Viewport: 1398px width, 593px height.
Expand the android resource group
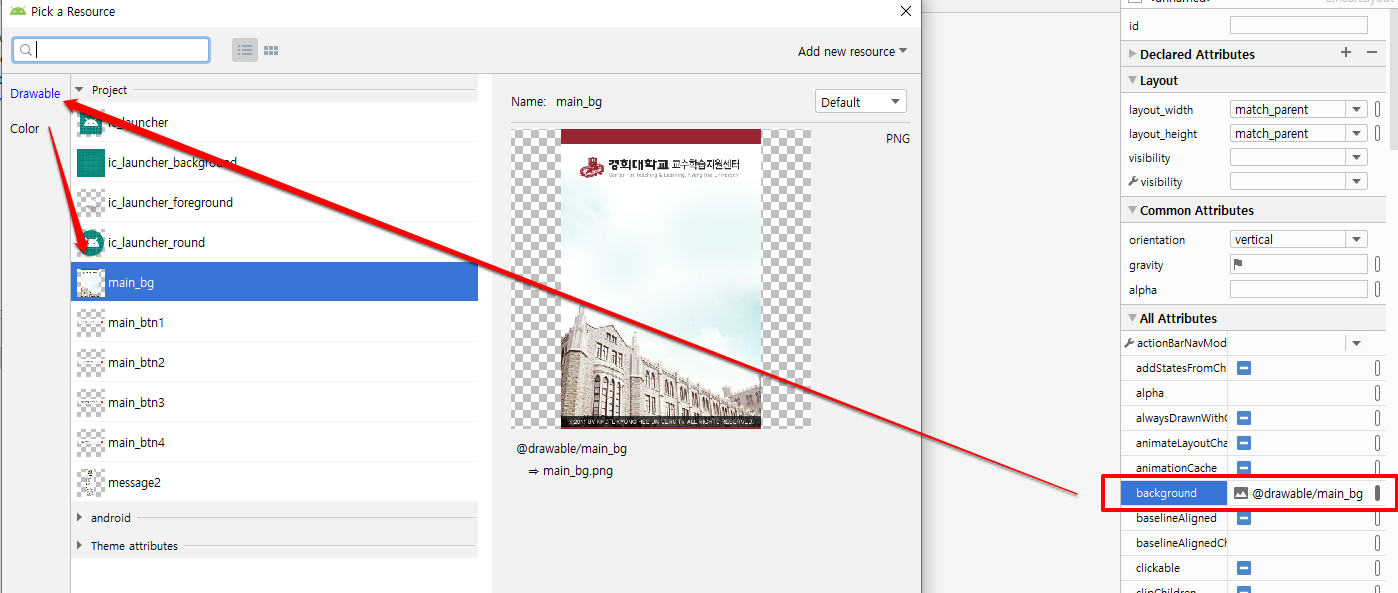[80, 518]
